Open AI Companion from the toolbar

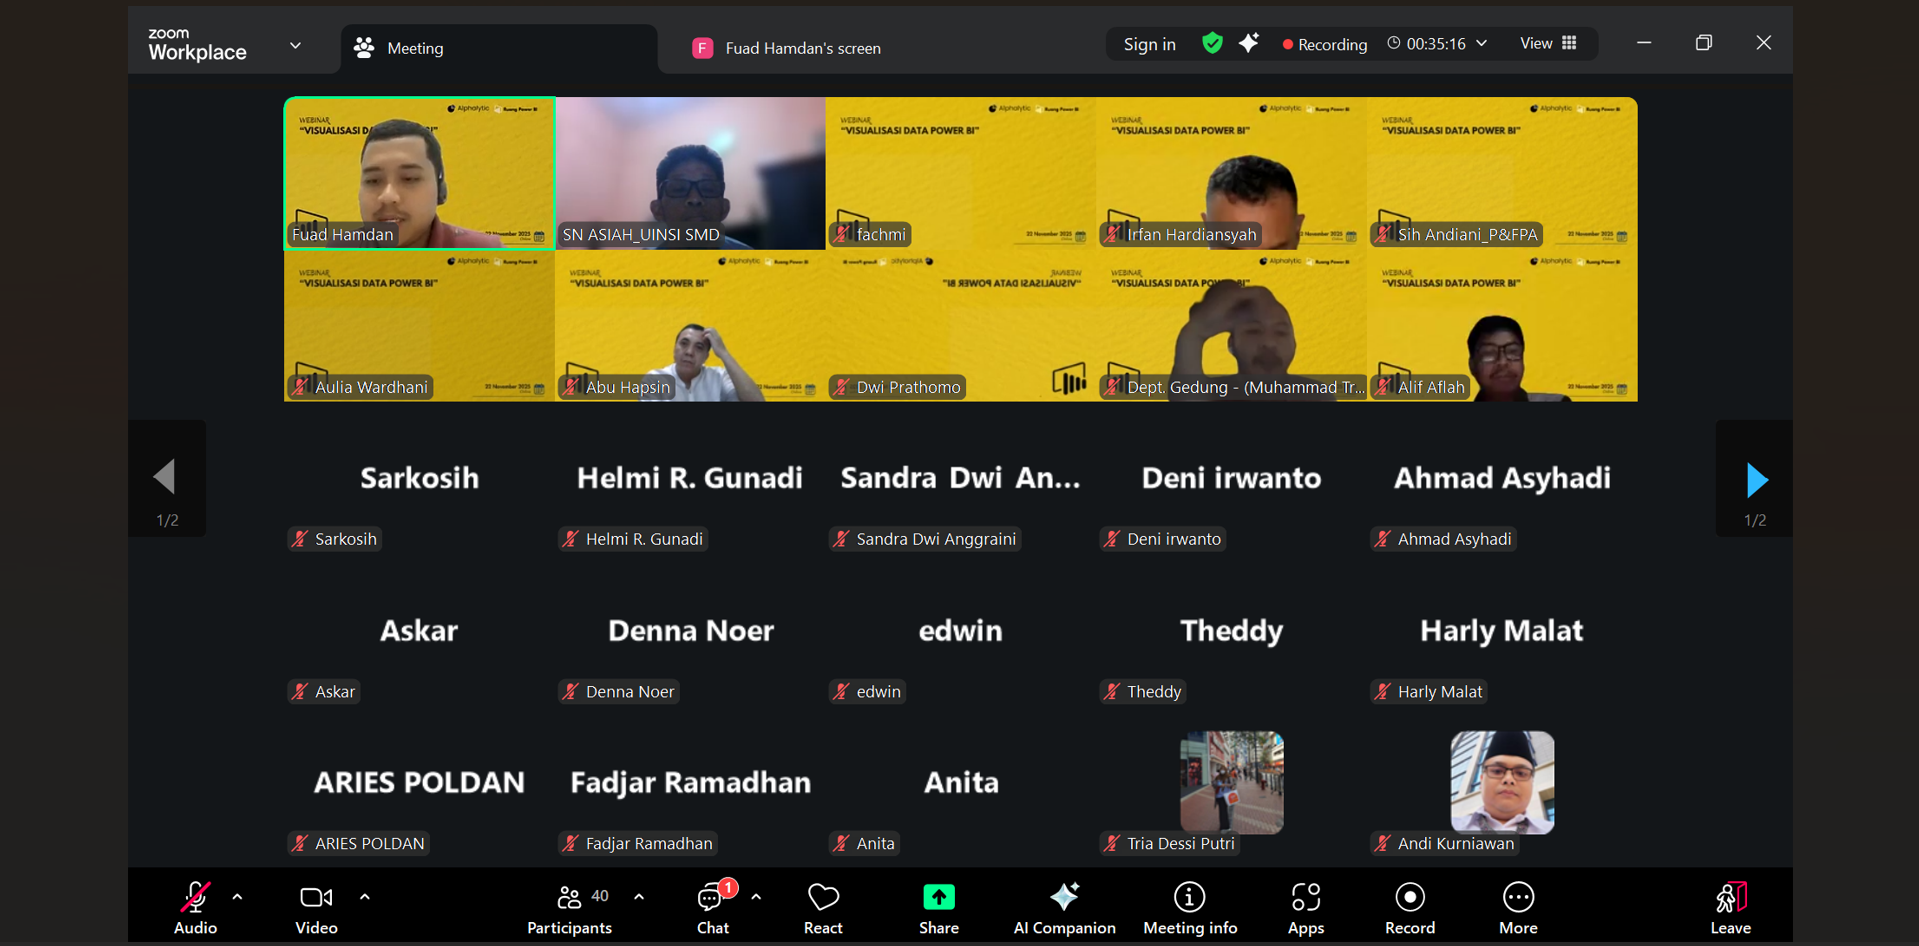(x=1064, y=908)
